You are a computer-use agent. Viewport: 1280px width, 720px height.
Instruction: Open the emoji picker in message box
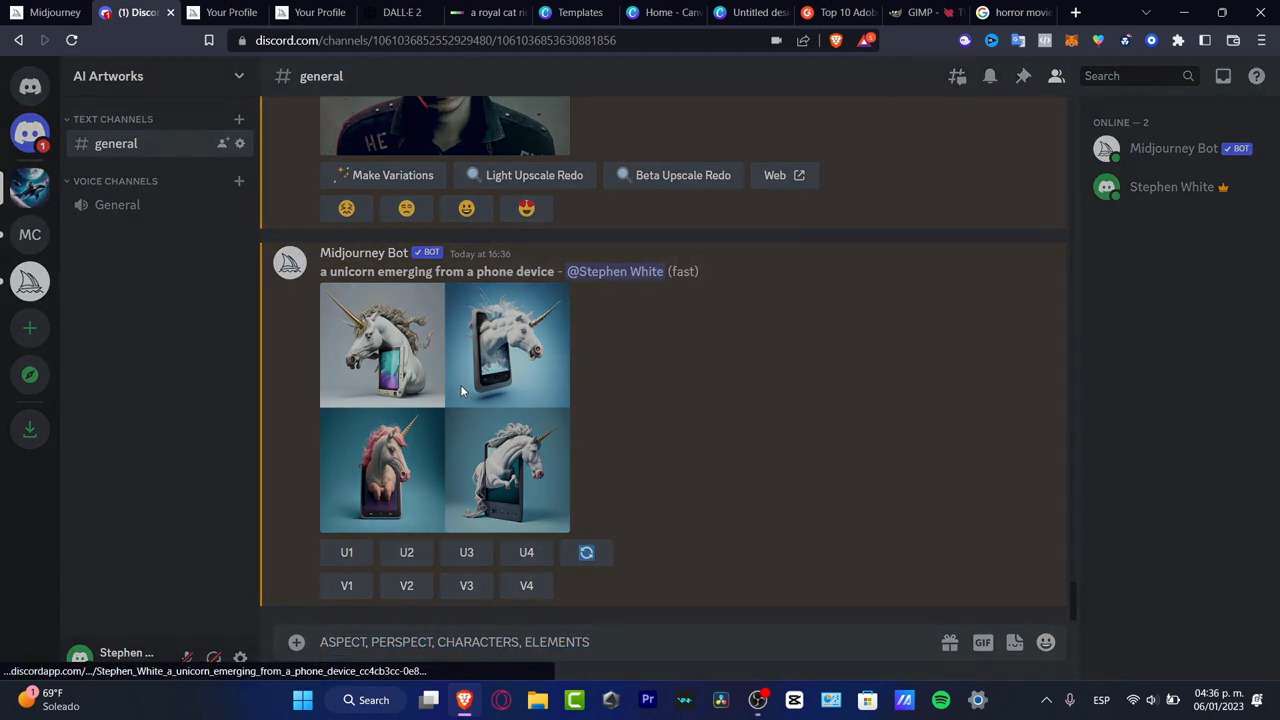(1046, 642)
